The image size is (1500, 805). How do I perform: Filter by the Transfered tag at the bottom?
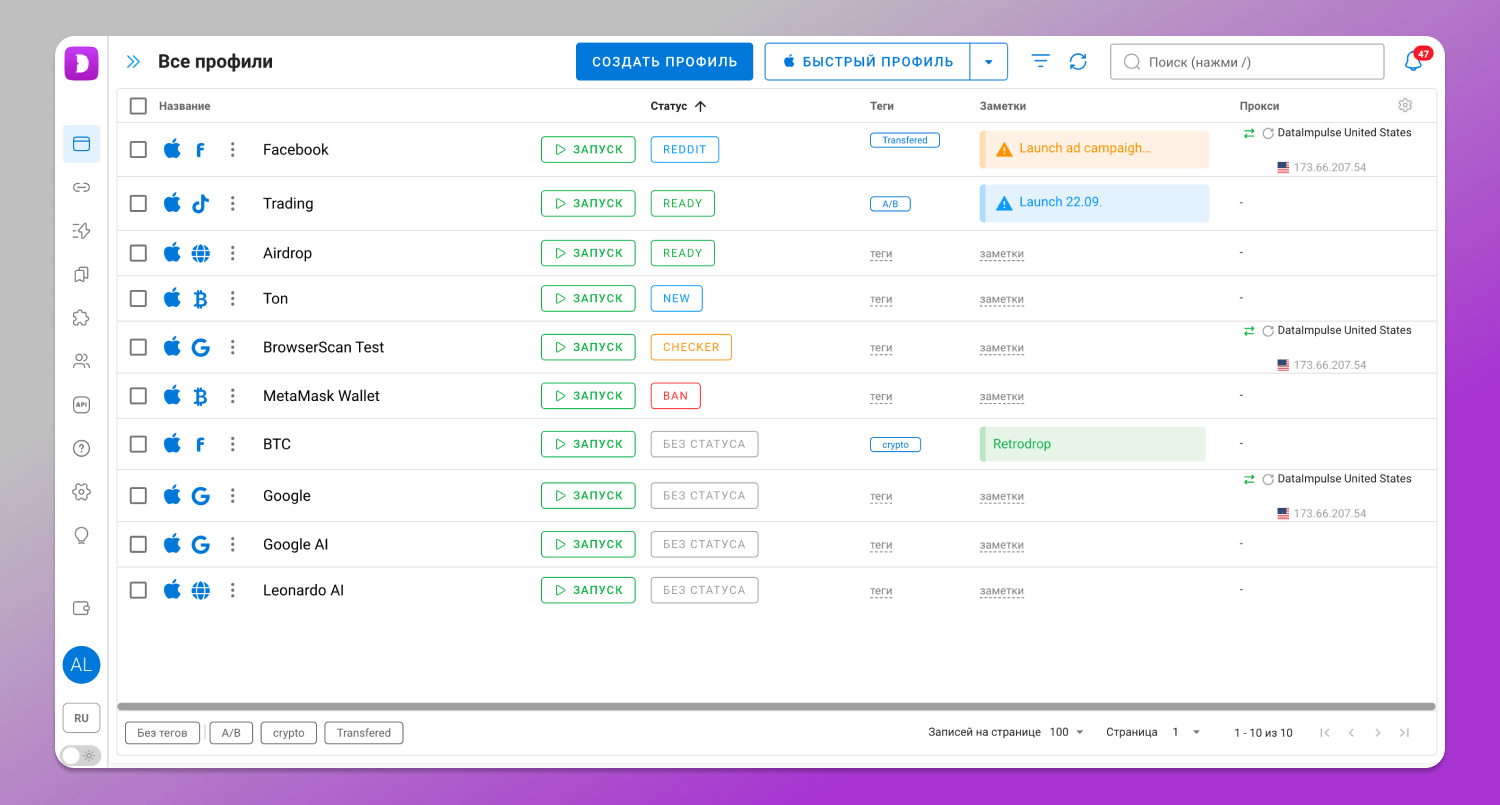364,733
